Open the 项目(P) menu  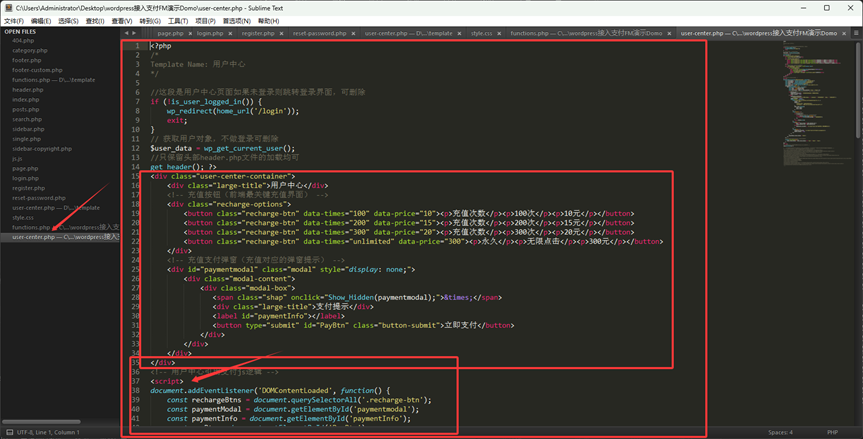[x=205, y=21]
